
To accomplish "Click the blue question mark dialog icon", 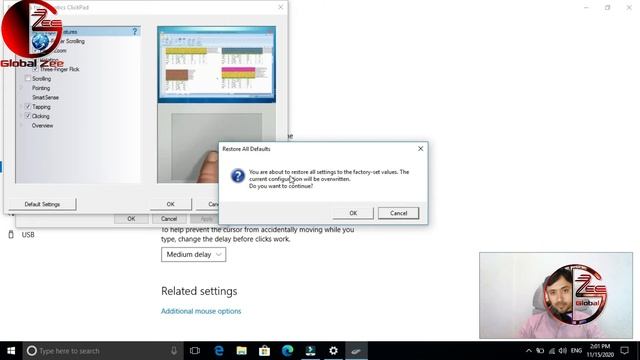I will pos(238,176).
